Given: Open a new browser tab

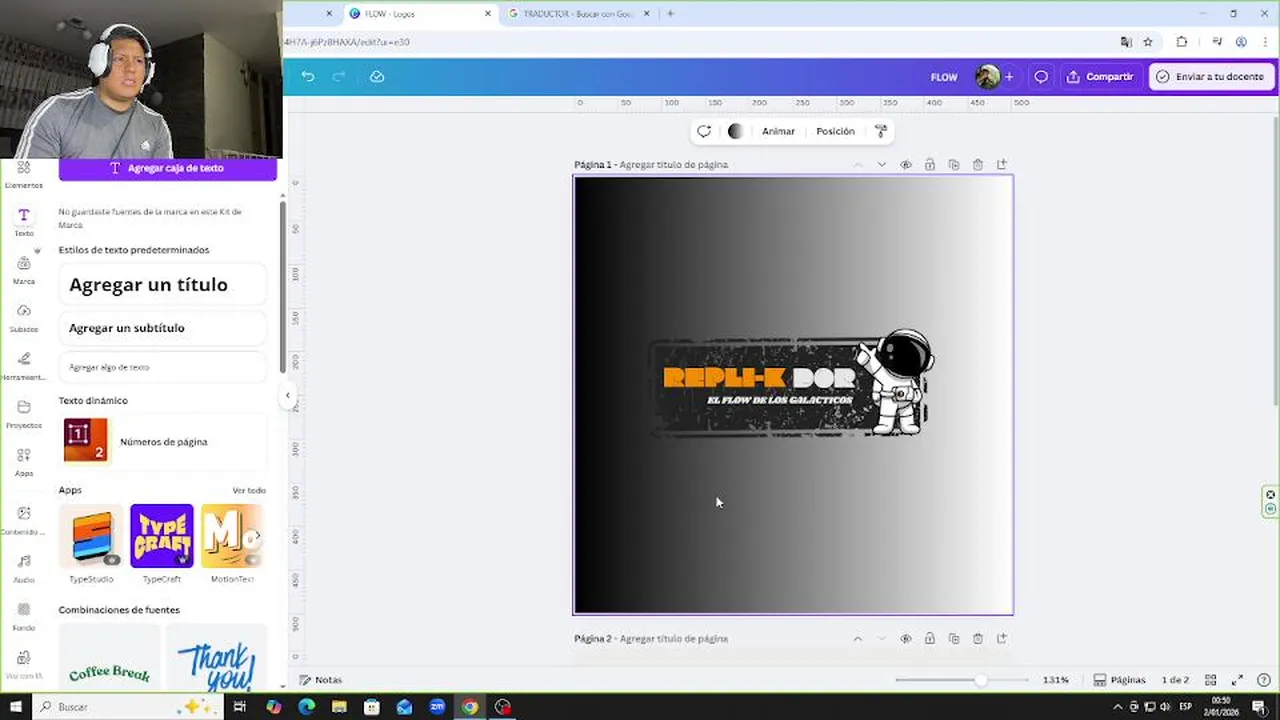Looking at the screenshot, I should coord(670,14).
